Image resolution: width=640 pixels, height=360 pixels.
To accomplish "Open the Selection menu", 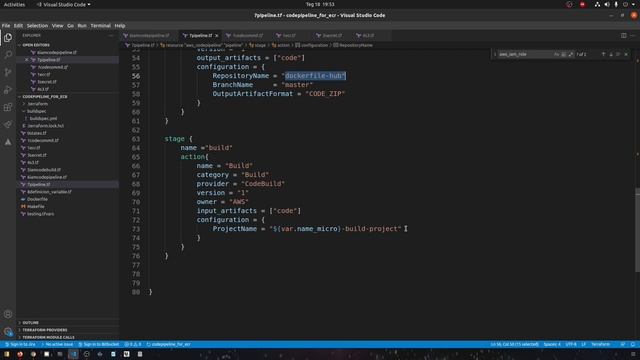I will (x=37, y=25).
